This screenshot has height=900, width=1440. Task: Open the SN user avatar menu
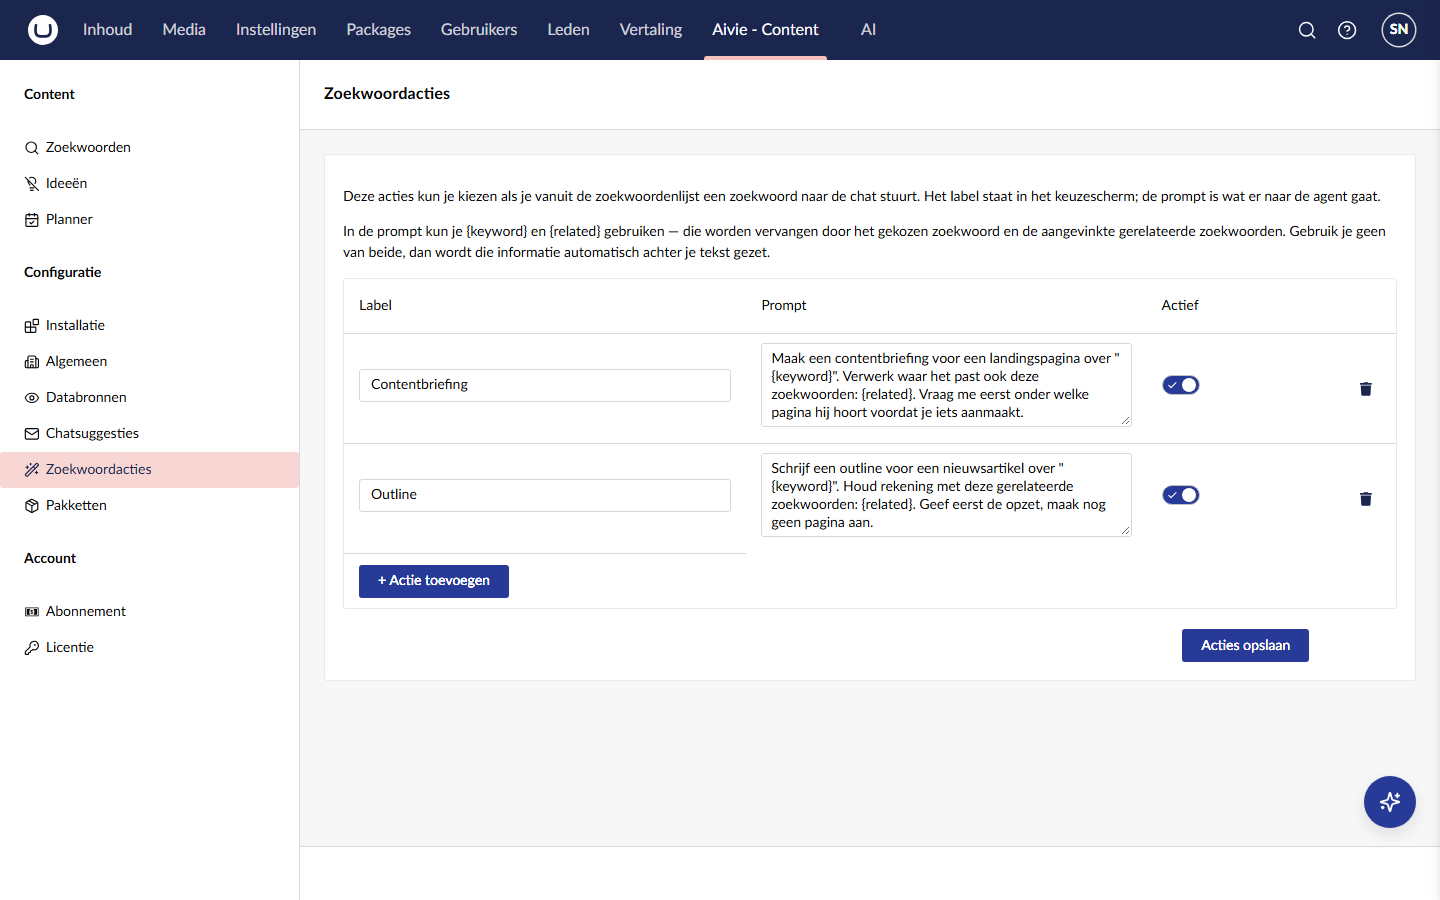point(1399,30)
